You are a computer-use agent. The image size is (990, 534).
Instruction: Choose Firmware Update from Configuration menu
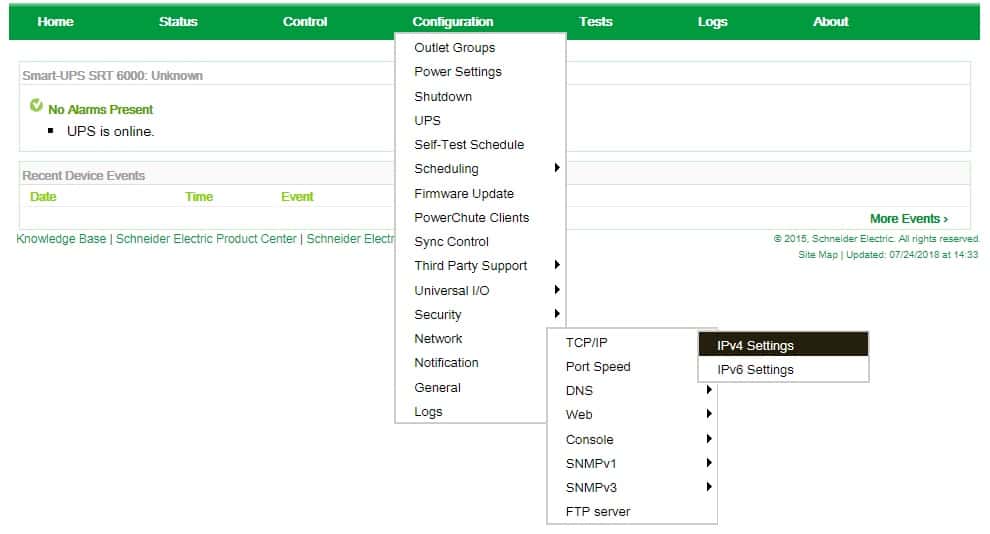[x=464, y=194]
